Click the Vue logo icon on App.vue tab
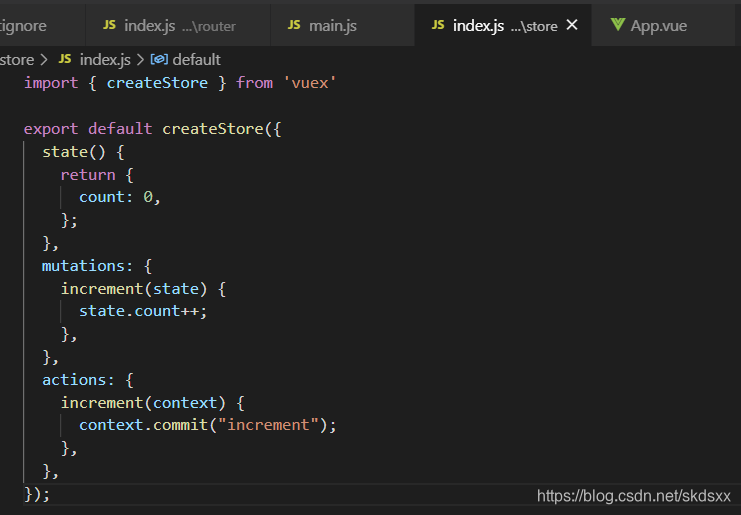 [x=618, y=25]
